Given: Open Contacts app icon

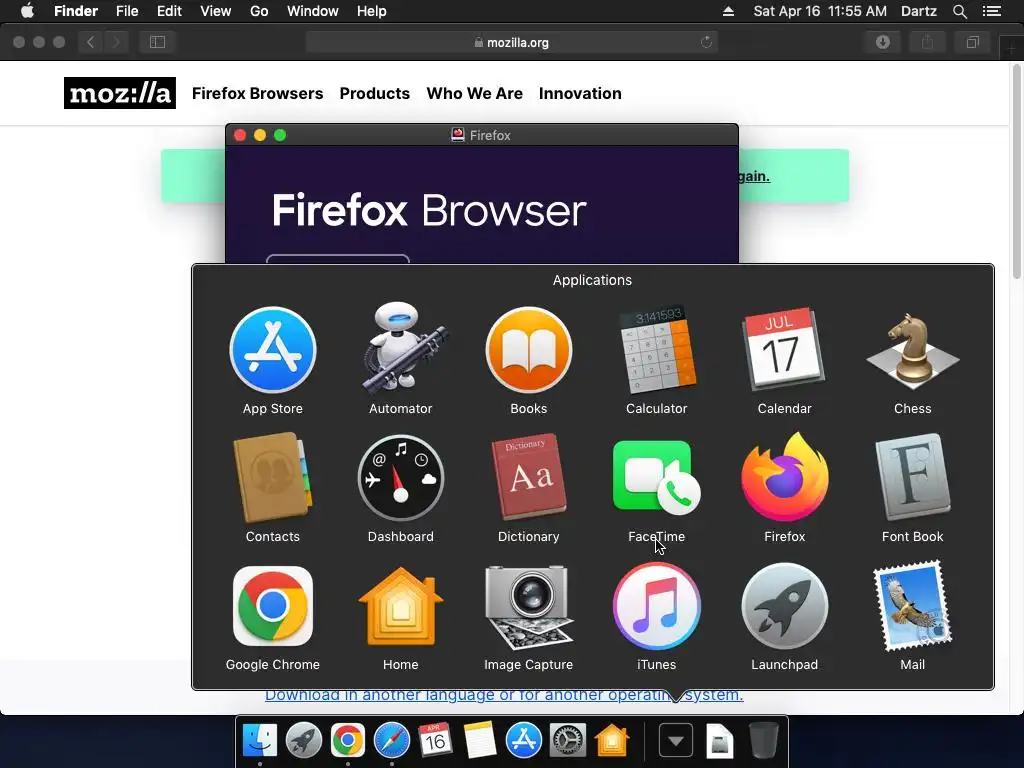Looking at the screenshot, I should (273, 478).
